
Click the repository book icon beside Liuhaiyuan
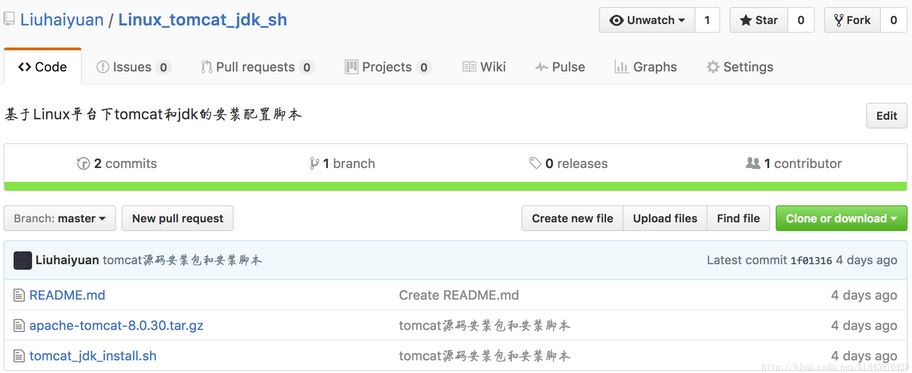click(9, 20)
